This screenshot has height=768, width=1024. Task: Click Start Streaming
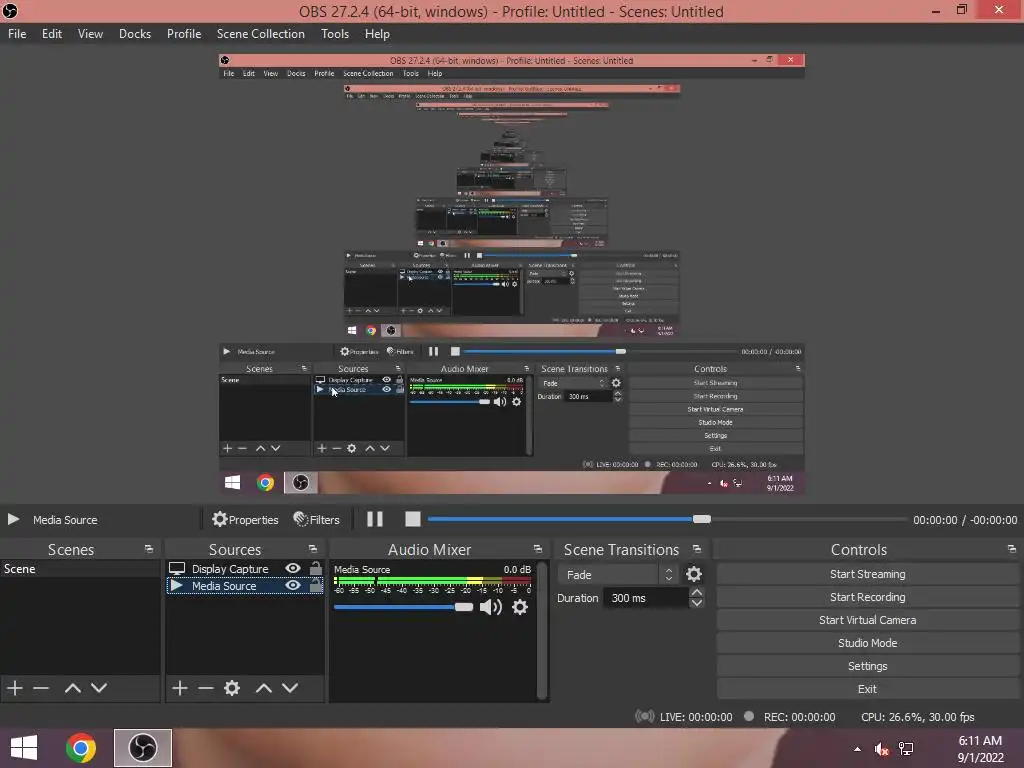click(867, 574)
